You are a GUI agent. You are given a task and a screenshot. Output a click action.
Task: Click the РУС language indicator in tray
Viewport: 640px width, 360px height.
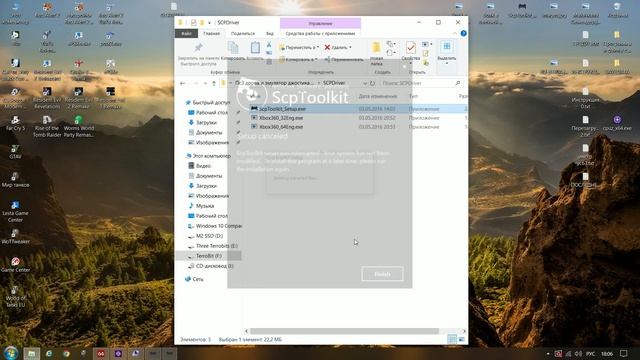click(x=590, y=353)
